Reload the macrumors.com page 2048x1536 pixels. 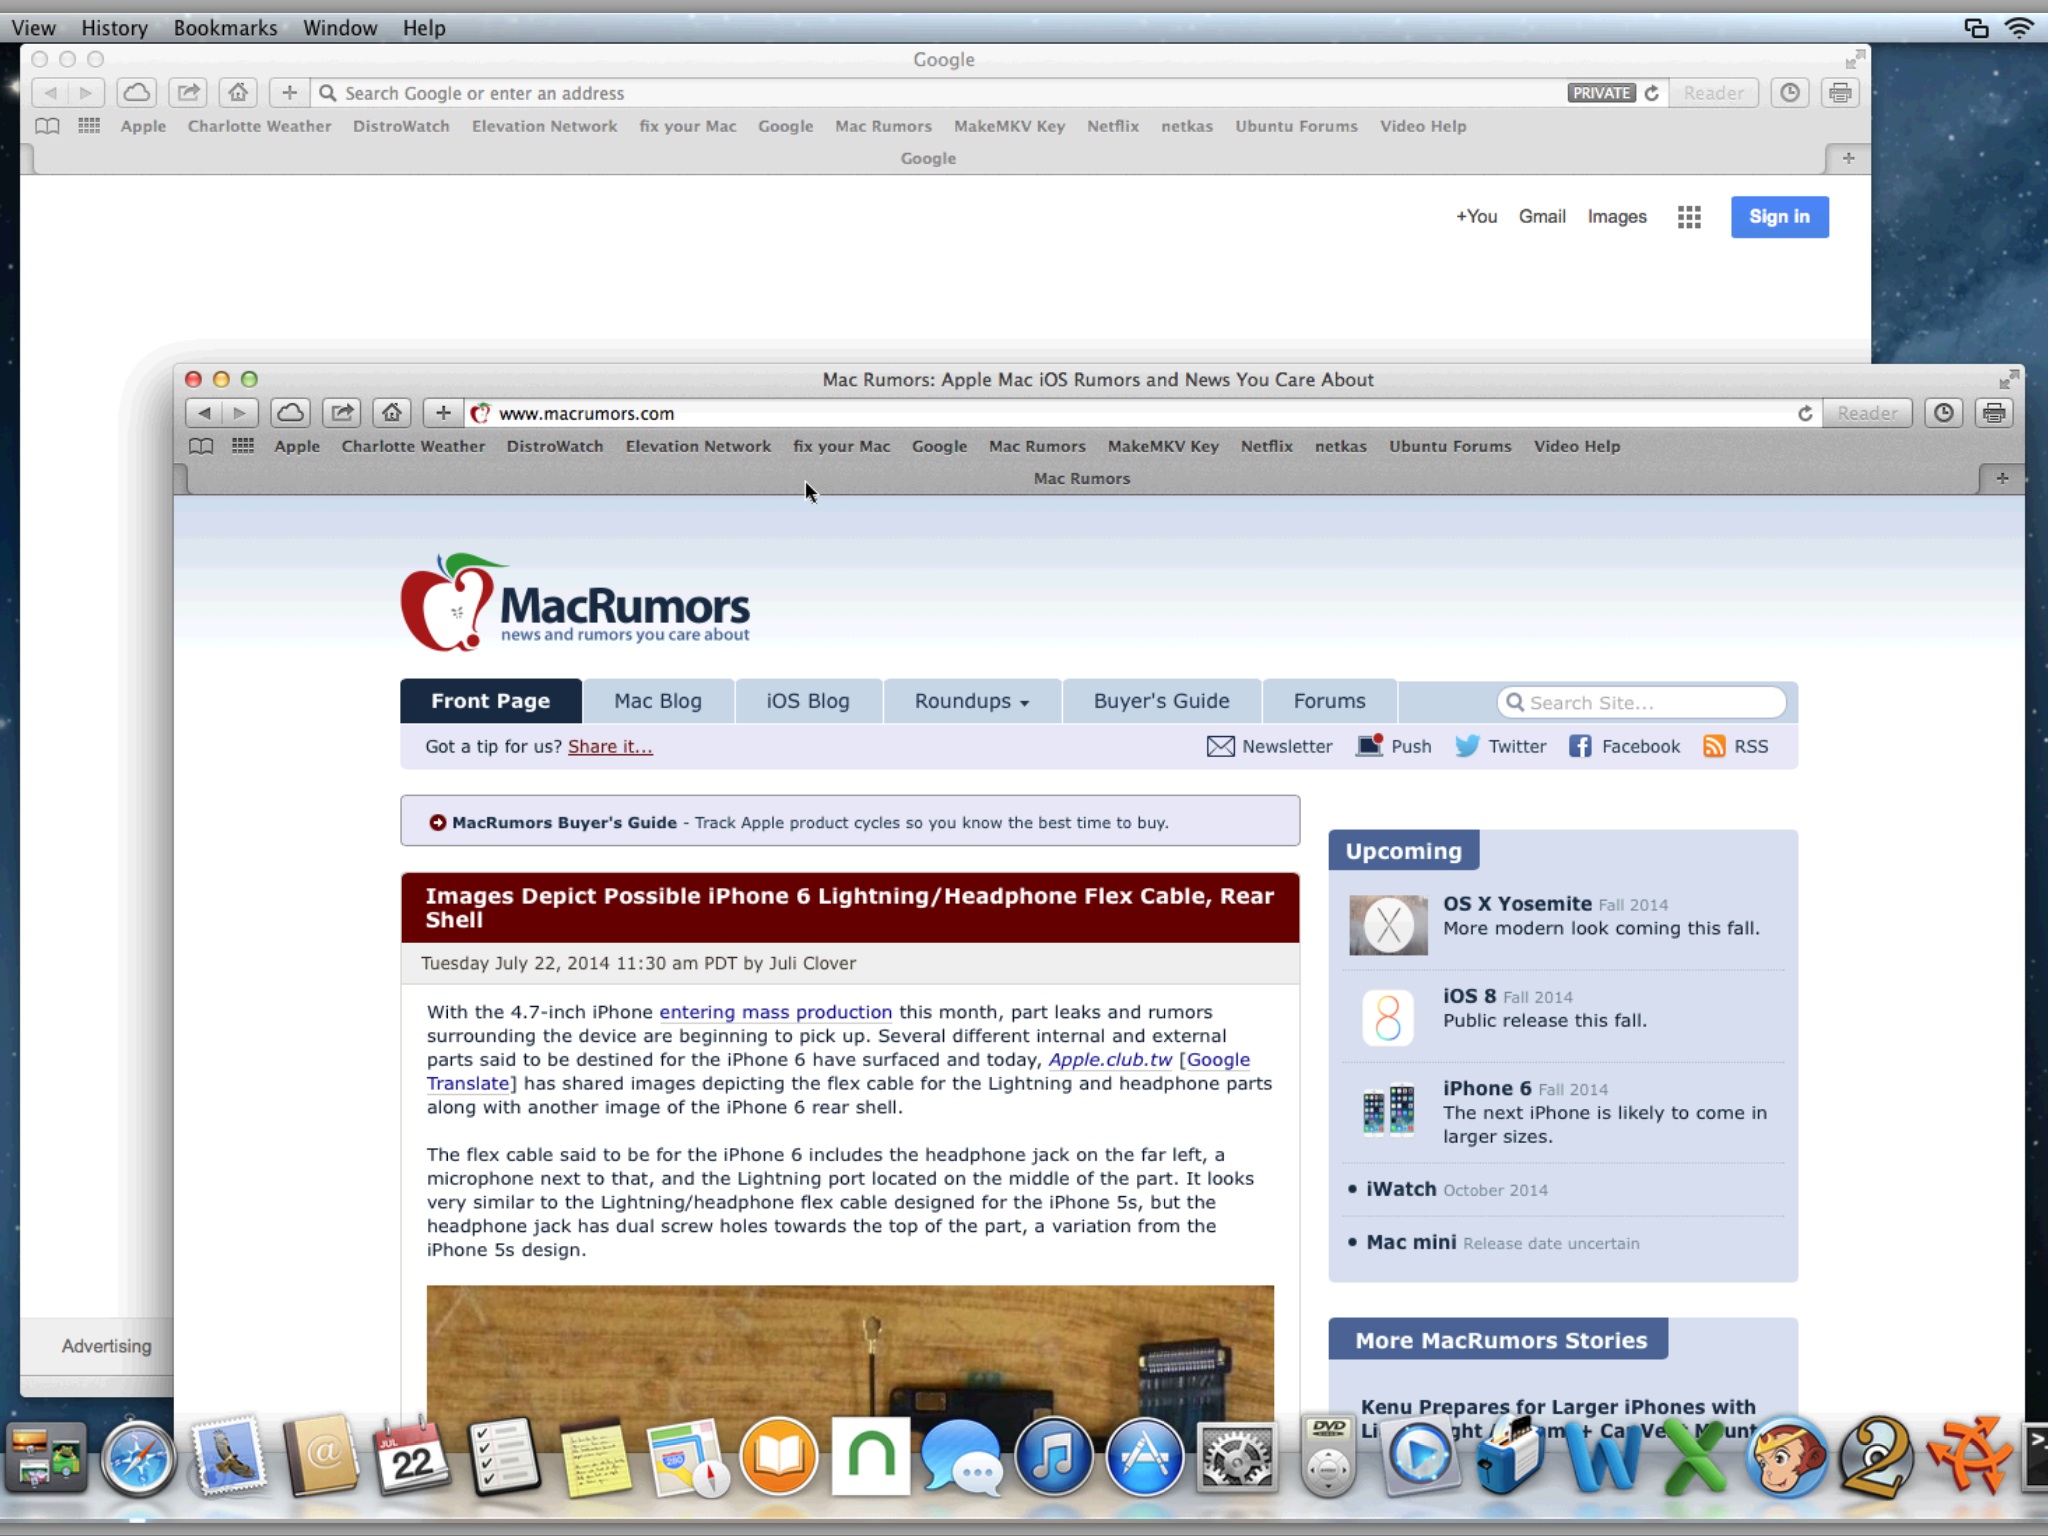point(1805,413)
